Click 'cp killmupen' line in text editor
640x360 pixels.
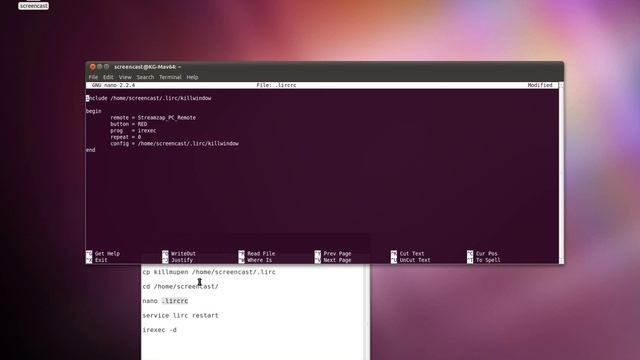click(x=209, y=272)
